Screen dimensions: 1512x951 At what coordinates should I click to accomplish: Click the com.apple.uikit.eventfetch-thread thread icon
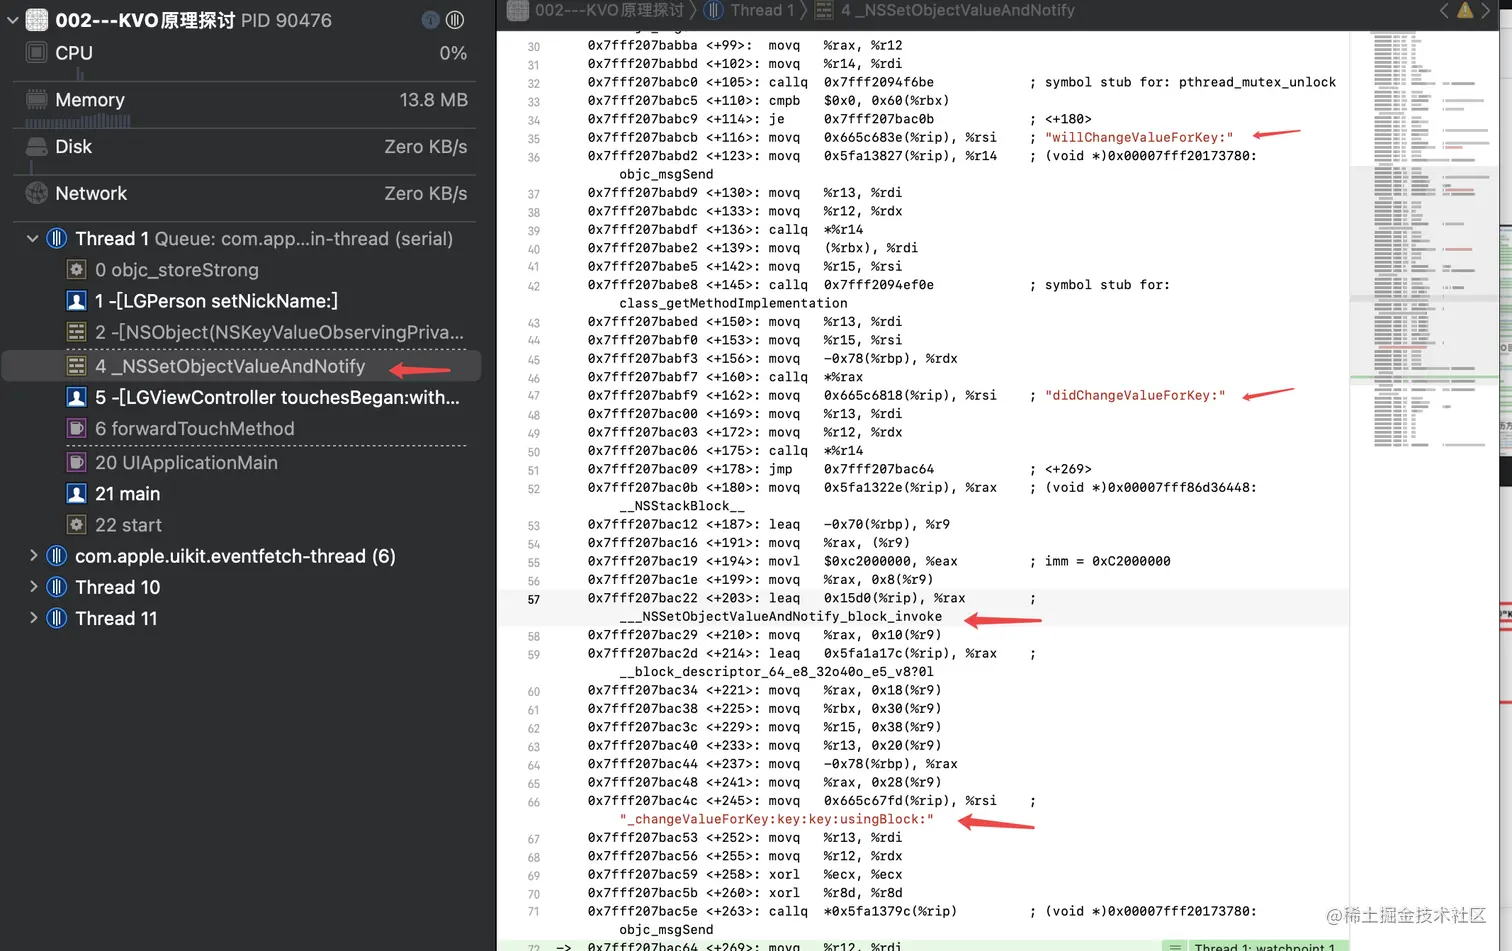pos(57,556)
